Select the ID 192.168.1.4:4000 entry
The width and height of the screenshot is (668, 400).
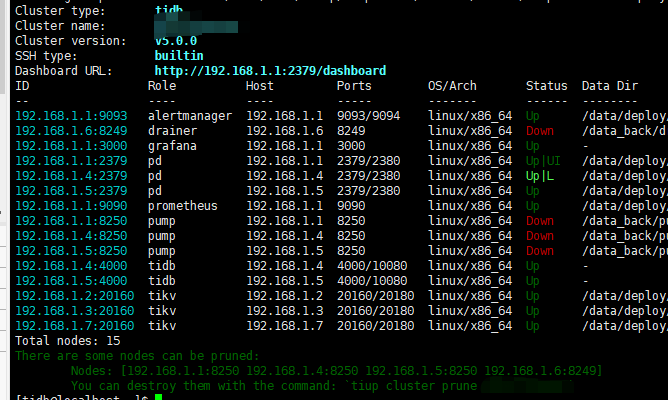[71, 266]
